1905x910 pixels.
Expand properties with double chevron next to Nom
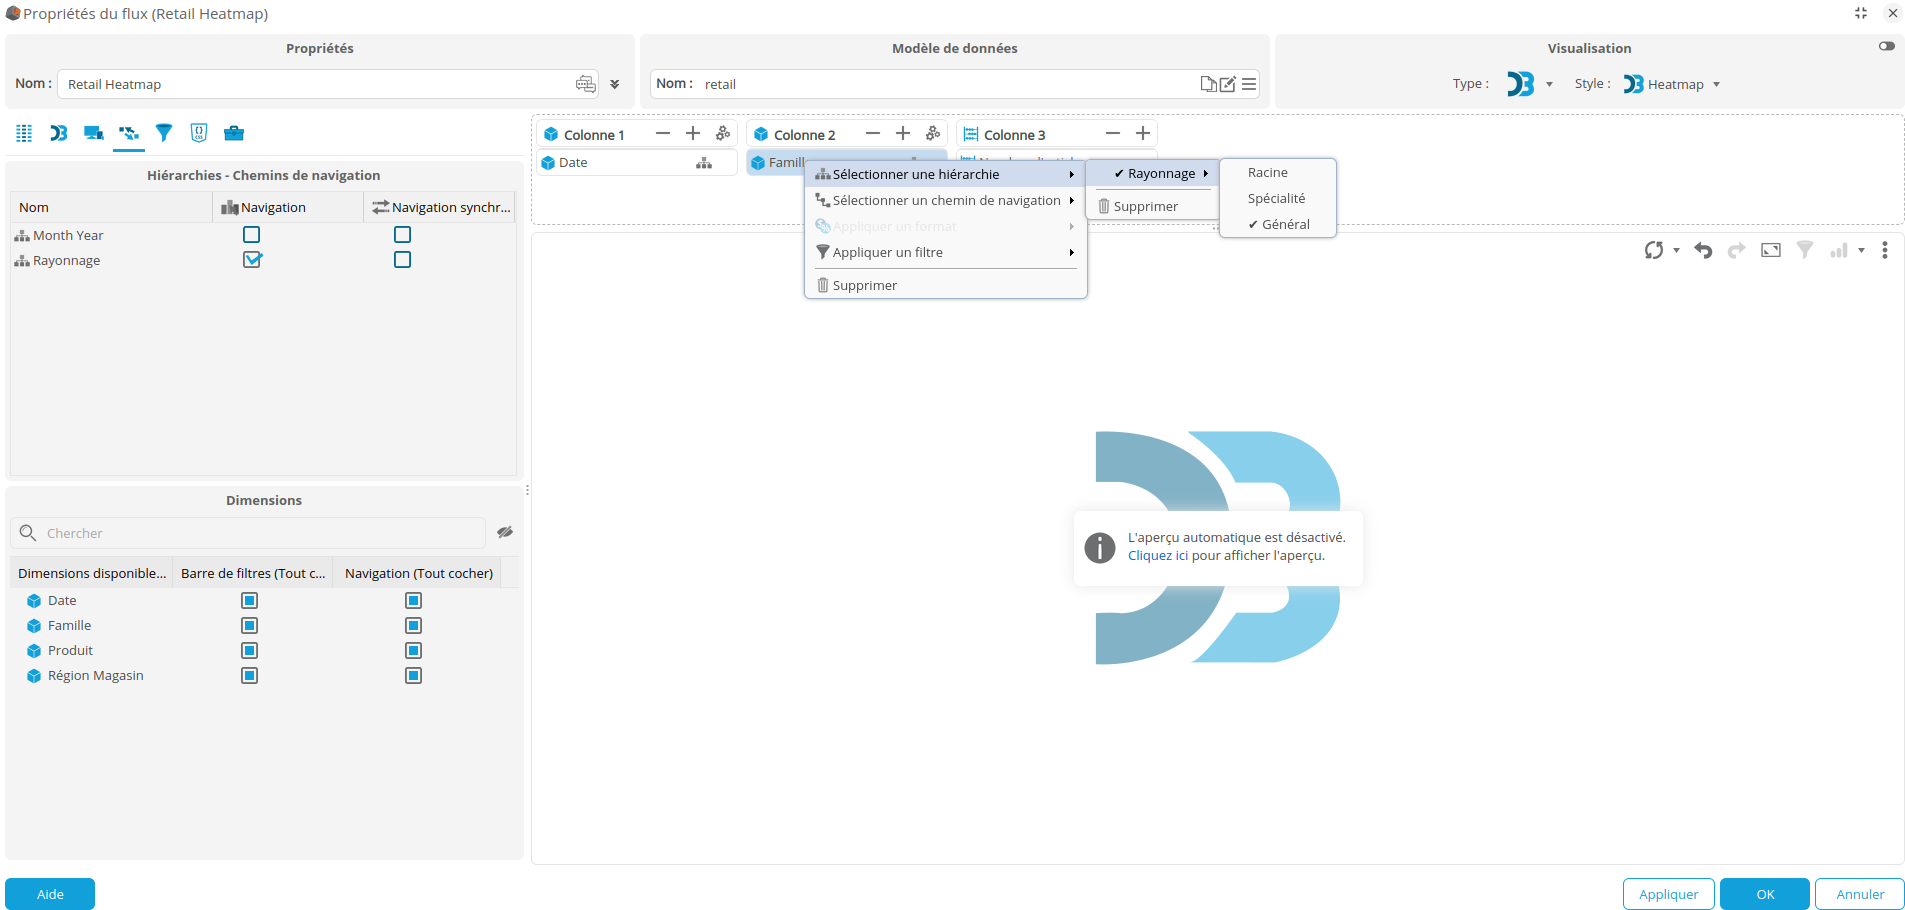click(615, 85)
